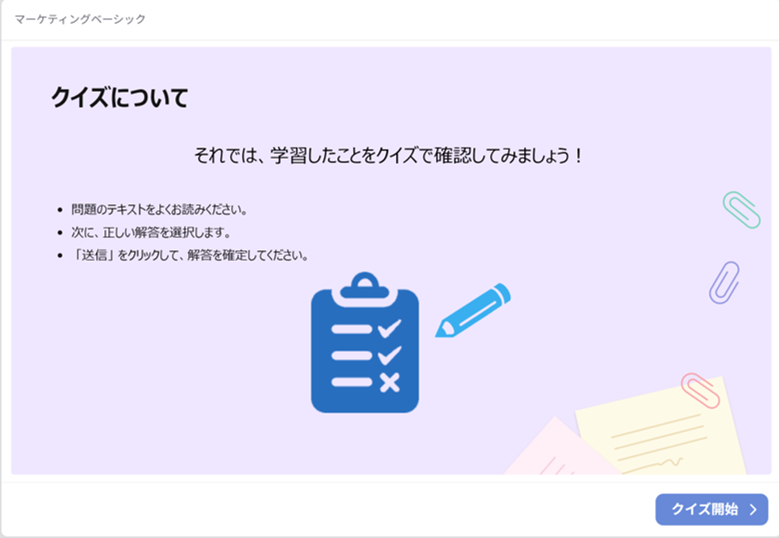Viewport: 779px width, 538px height.
Task: Click the pink paperclip icon
Action: tap(700, 390)
